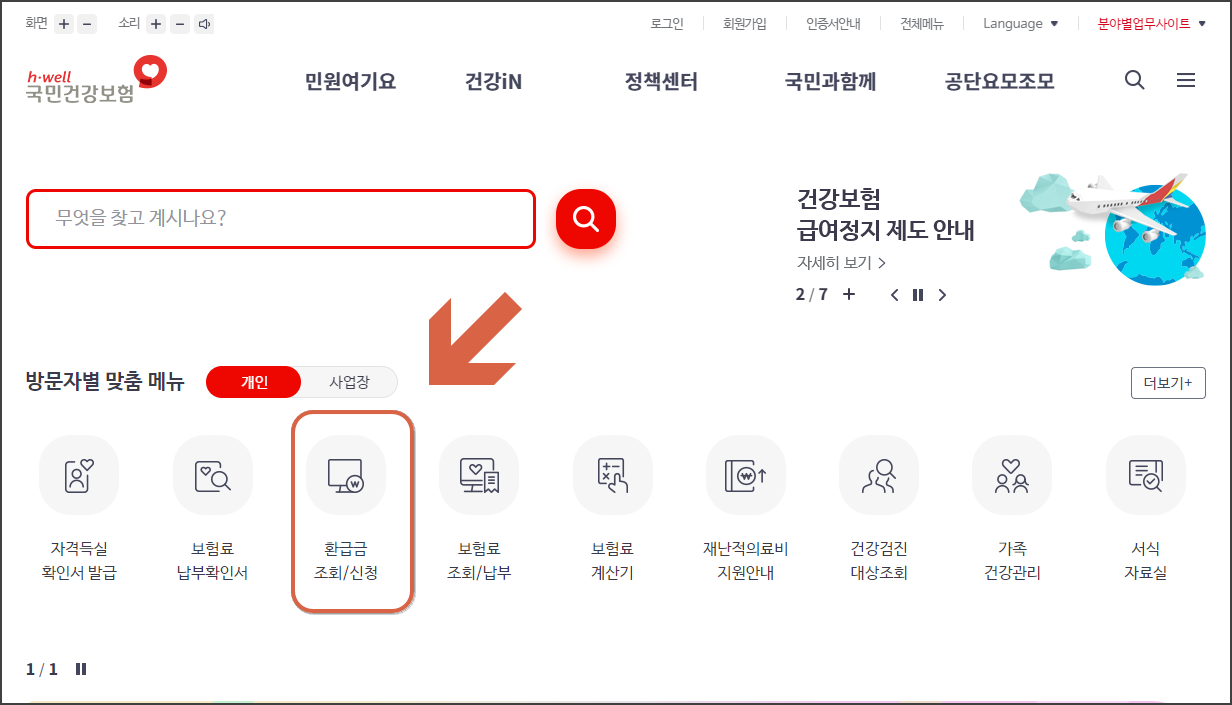Click the 로그인 link
1232x705 pixels.
point(666,23)
